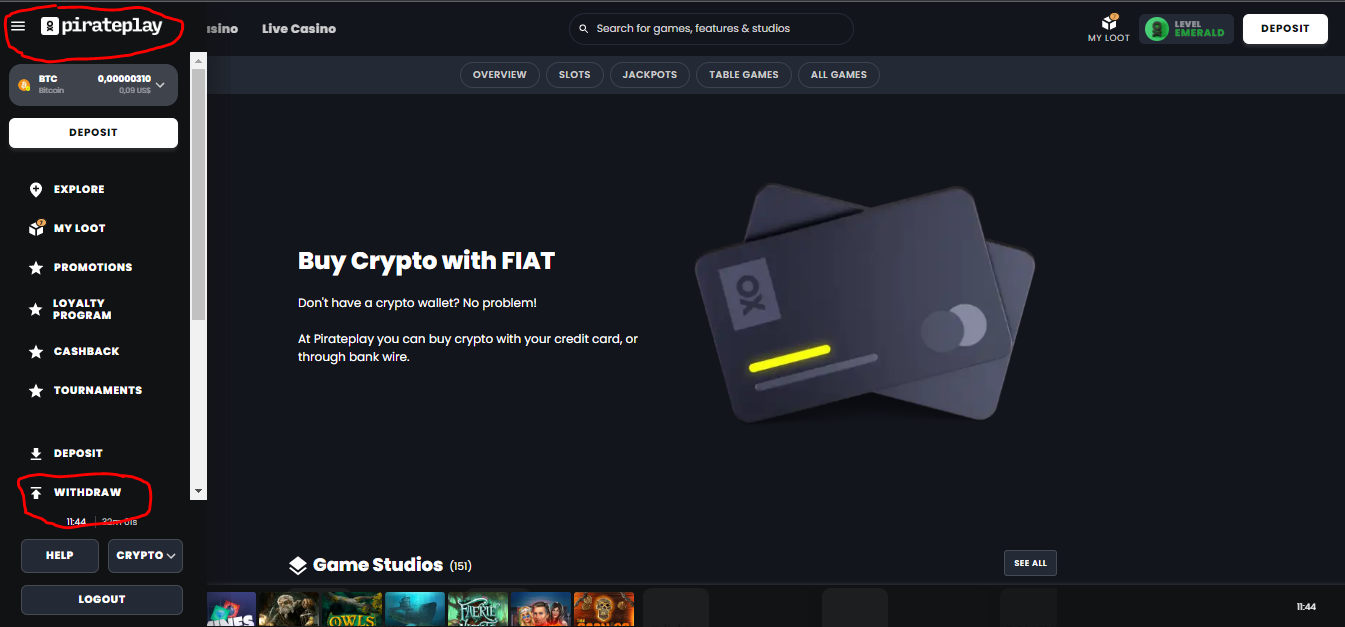Open the CRYPTO currency dropdown
1345x627 pixels.
(145, 555)
